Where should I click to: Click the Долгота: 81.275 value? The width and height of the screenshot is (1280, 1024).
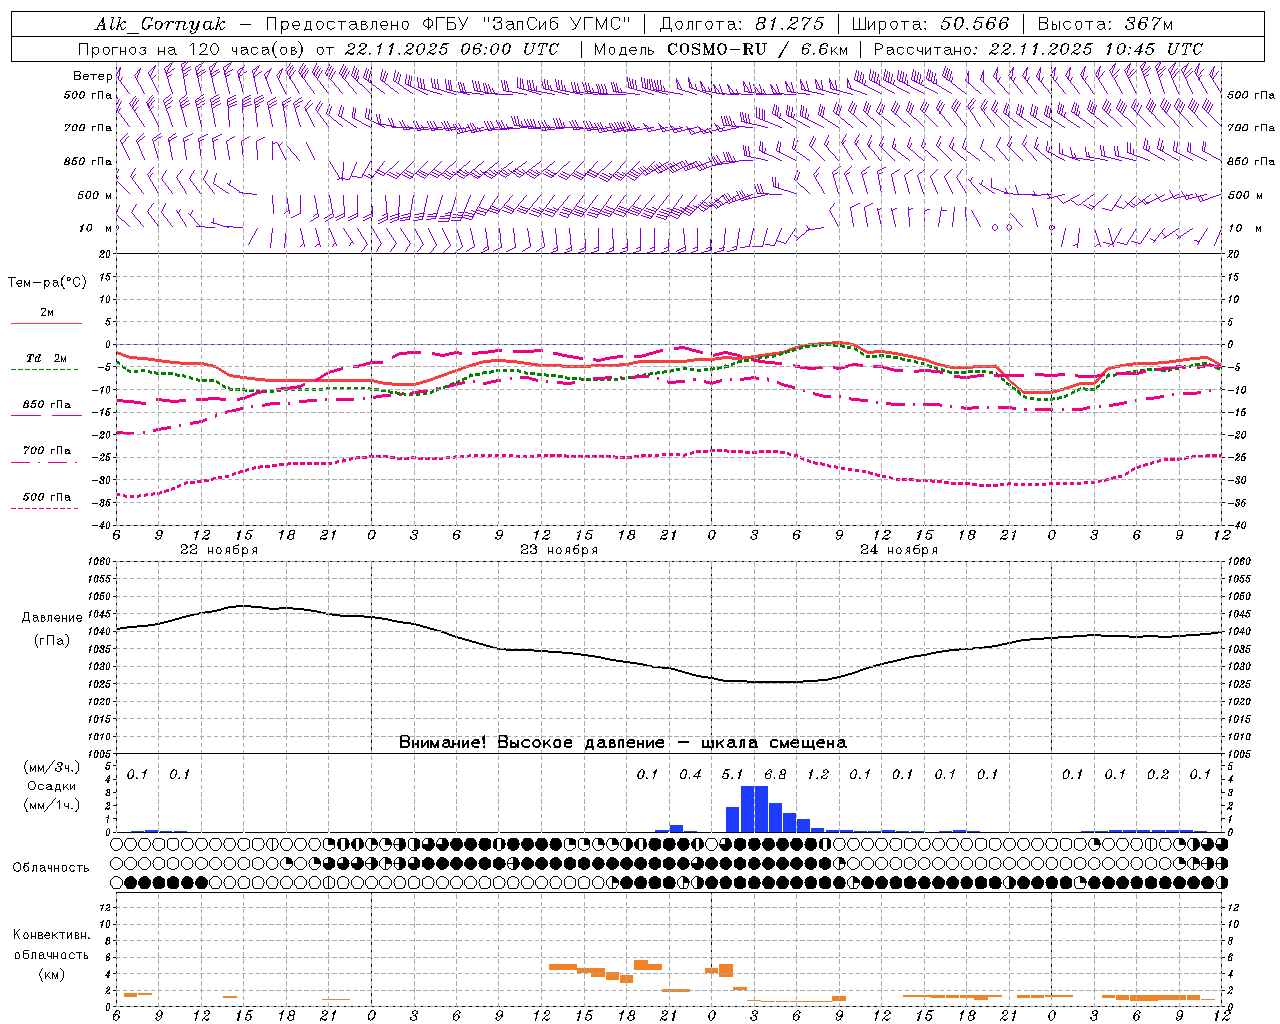(x=743, y=24)
